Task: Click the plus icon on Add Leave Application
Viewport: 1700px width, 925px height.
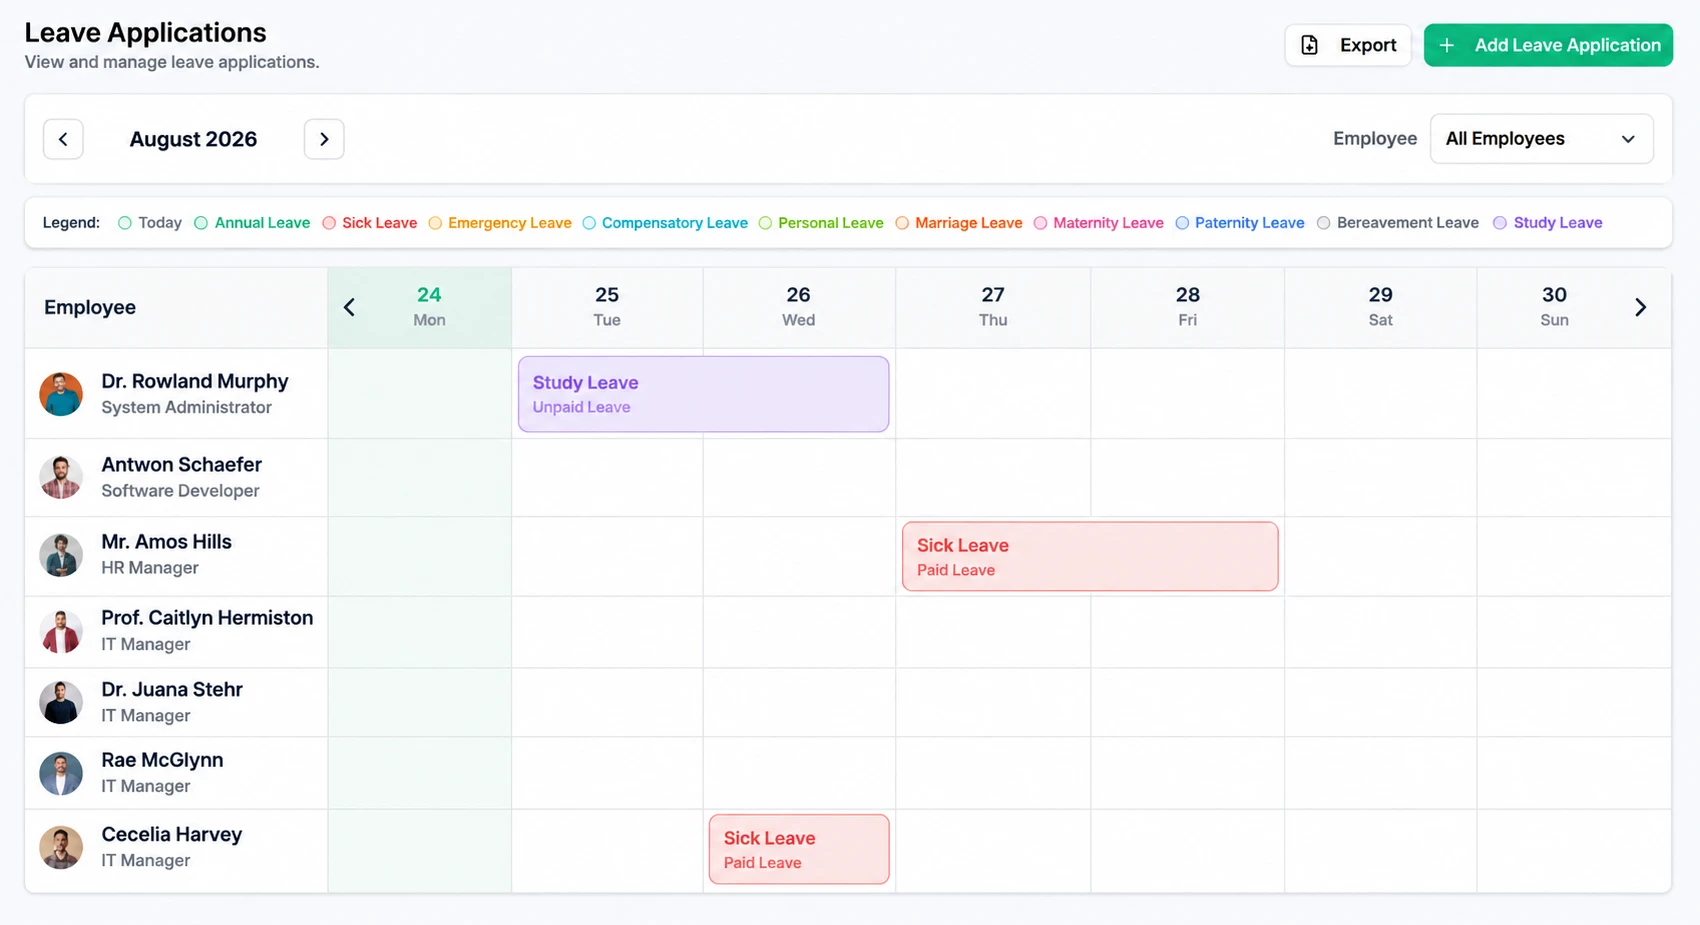Action: 1446,45
